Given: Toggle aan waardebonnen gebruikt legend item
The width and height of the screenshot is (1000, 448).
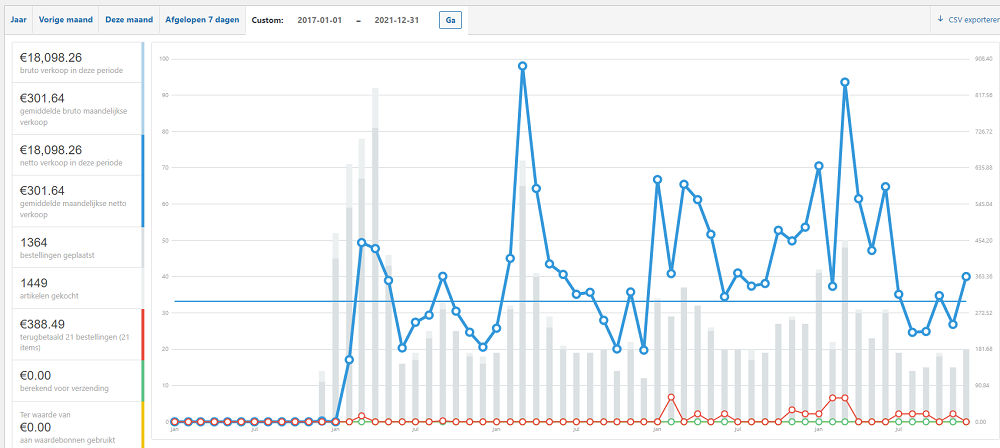Looking at the screenshot, I should [x=78, y=425].
